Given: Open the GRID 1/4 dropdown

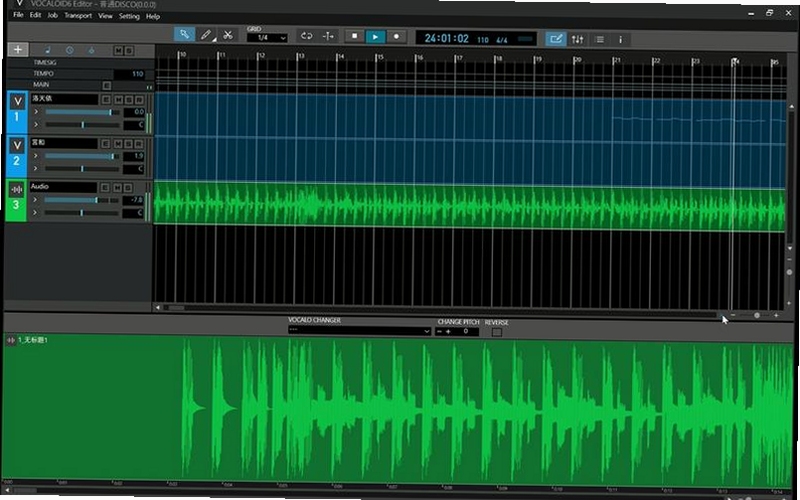Looking at the screenshot, I should click(267, 38).
